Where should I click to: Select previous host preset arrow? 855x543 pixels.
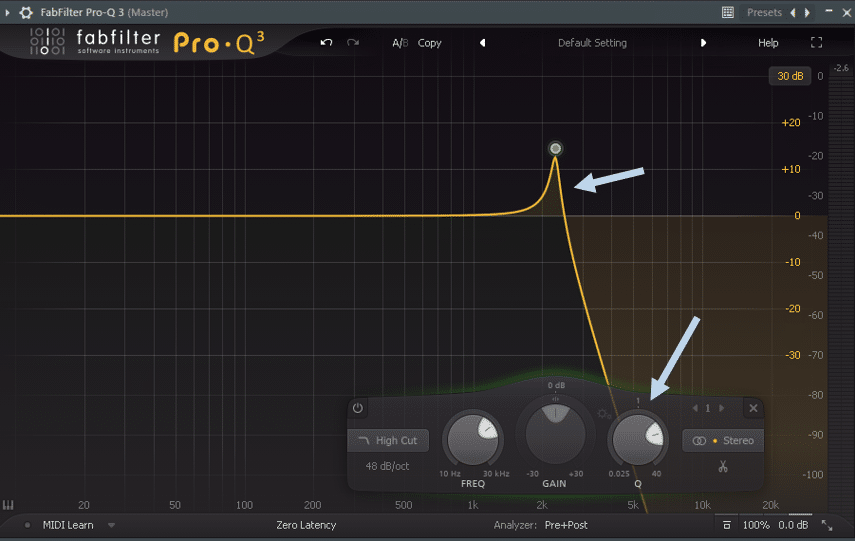793,12
